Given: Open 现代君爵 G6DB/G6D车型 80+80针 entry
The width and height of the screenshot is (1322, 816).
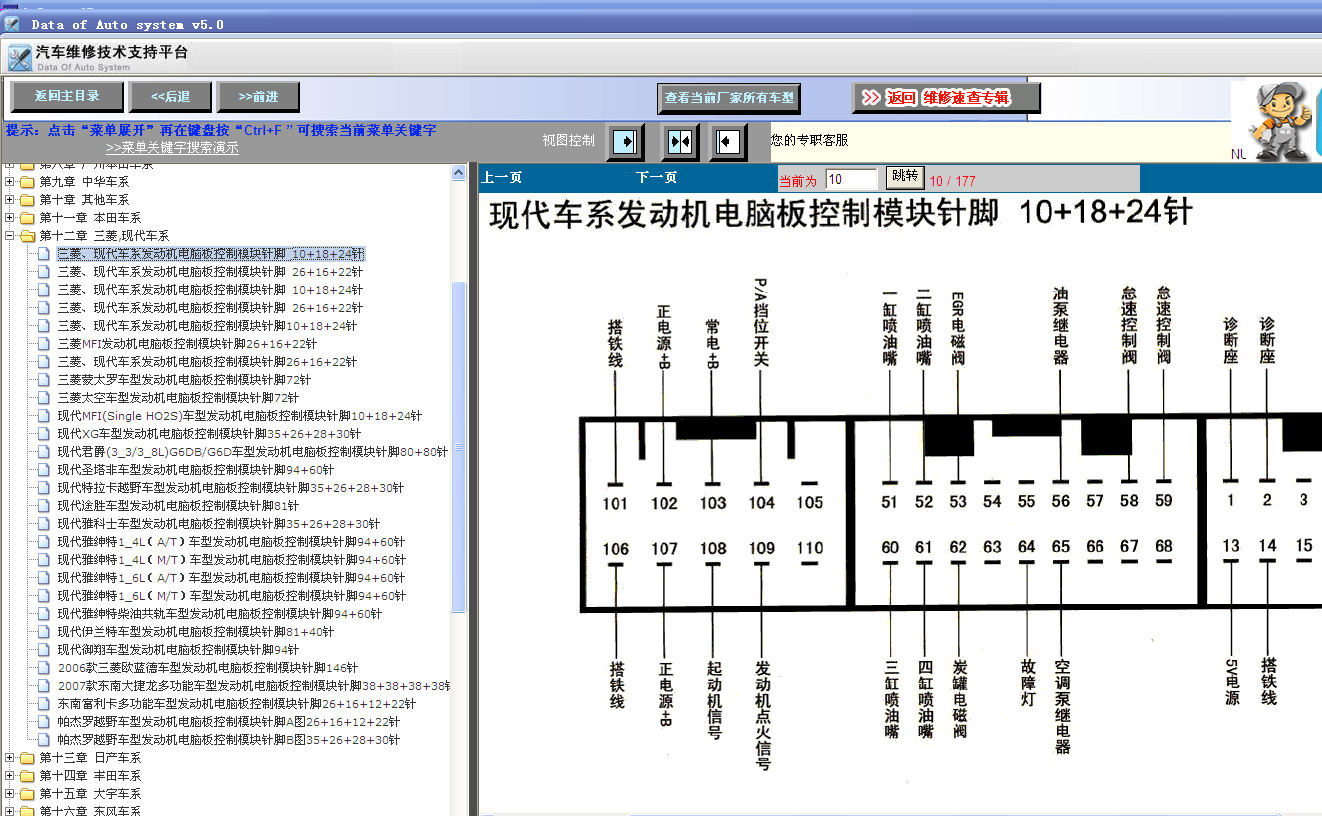Looking at the screenshot, I should click(252, 452).
